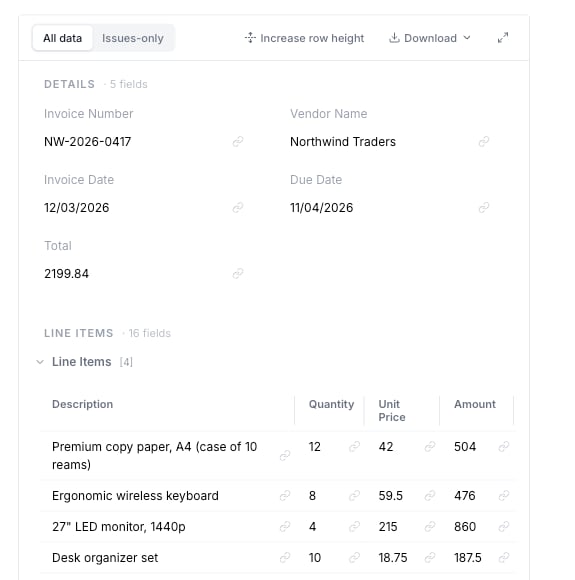Click the Ergonomic wireless keyboard cell
Viewport: 575px width, 580px height.
tap(135, 495)
